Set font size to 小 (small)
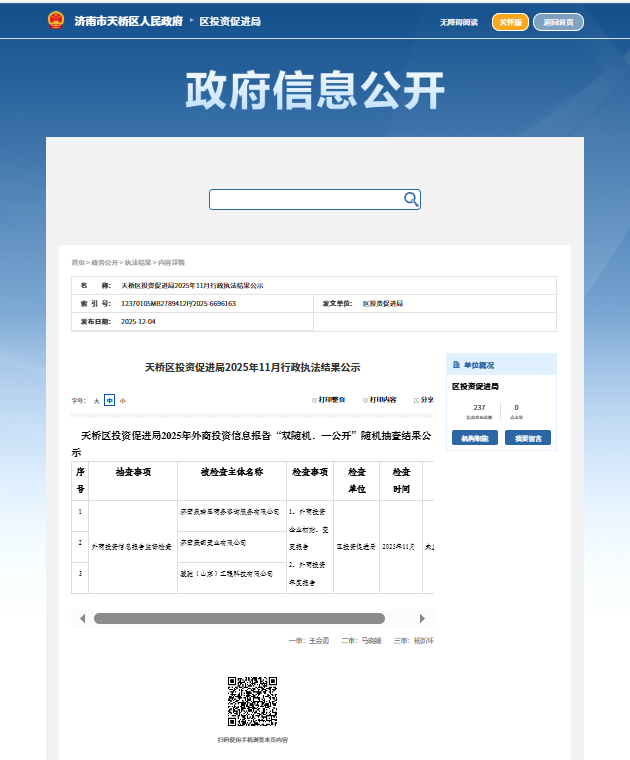The image size is (630, 760). [122, 400]
